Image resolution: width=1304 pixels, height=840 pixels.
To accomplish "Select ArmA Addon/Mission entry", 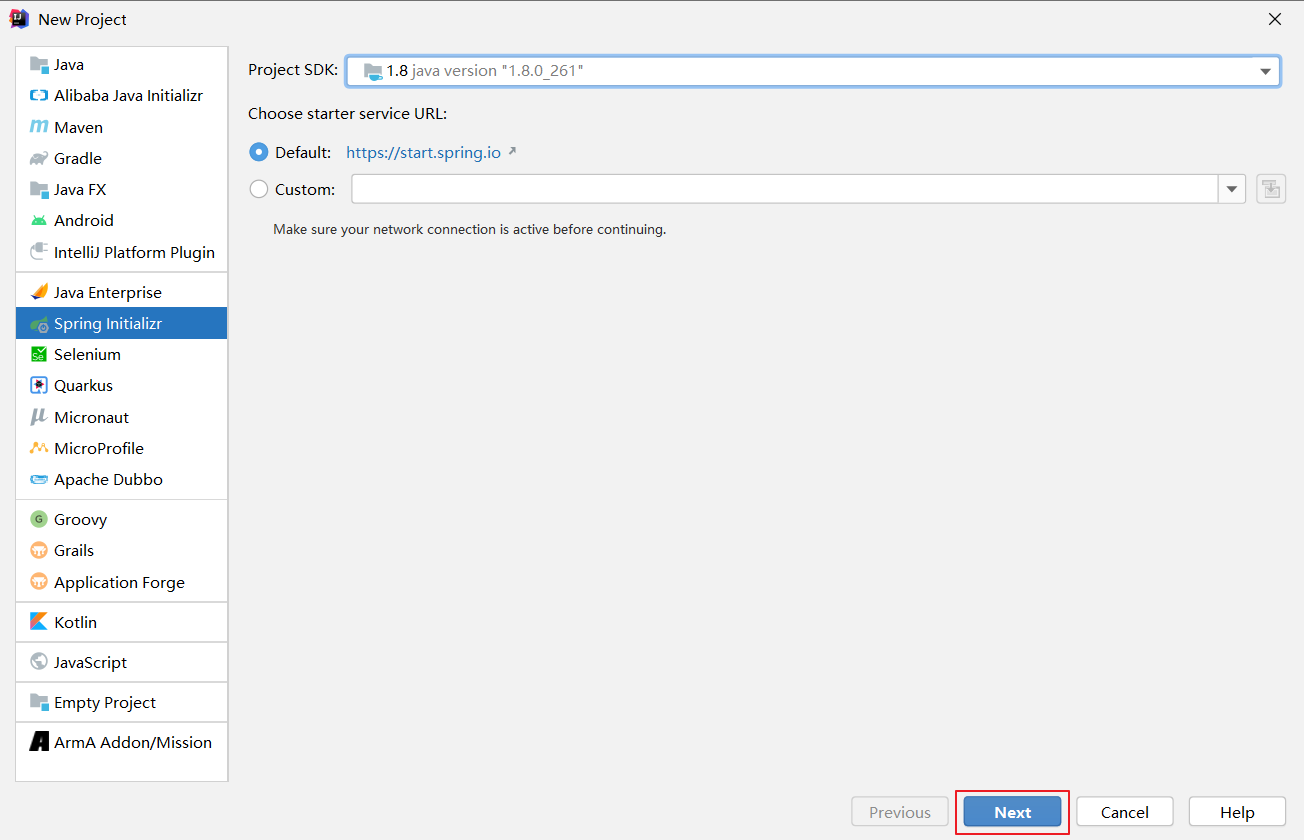I will tap(122, 742).
